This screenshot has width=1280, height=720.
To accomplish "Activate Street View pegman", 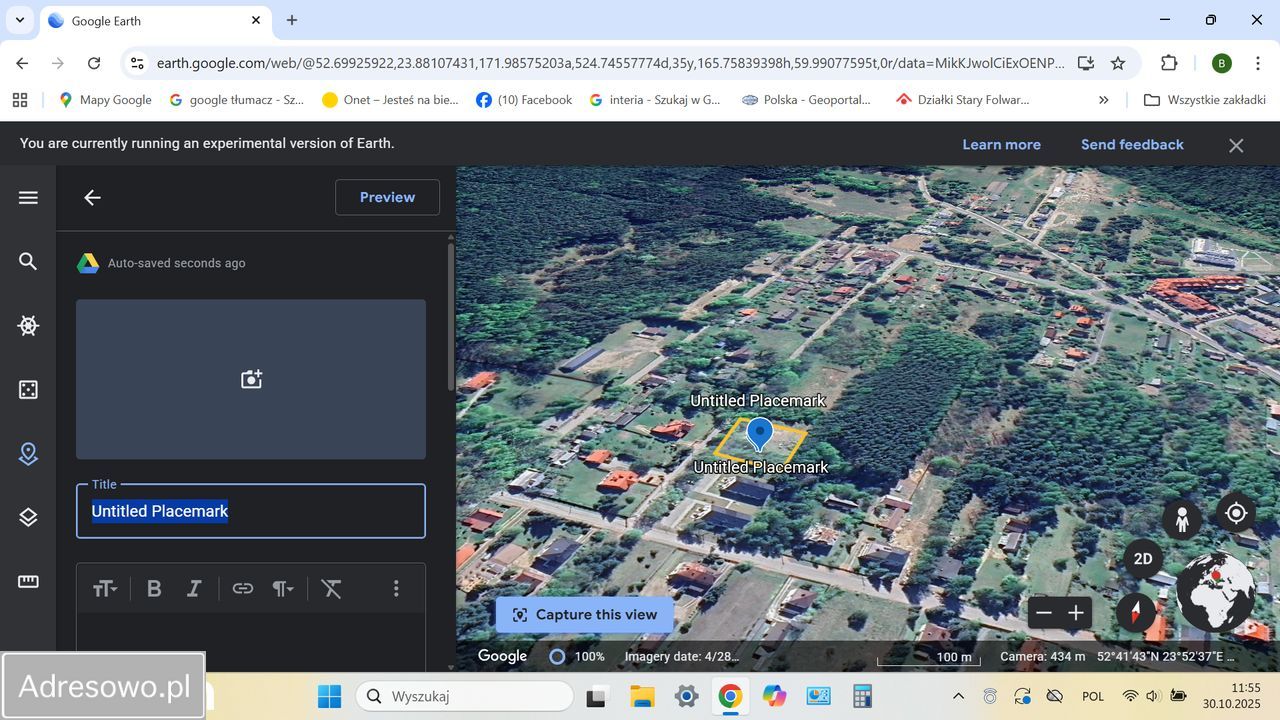I will coord(1182,519).
